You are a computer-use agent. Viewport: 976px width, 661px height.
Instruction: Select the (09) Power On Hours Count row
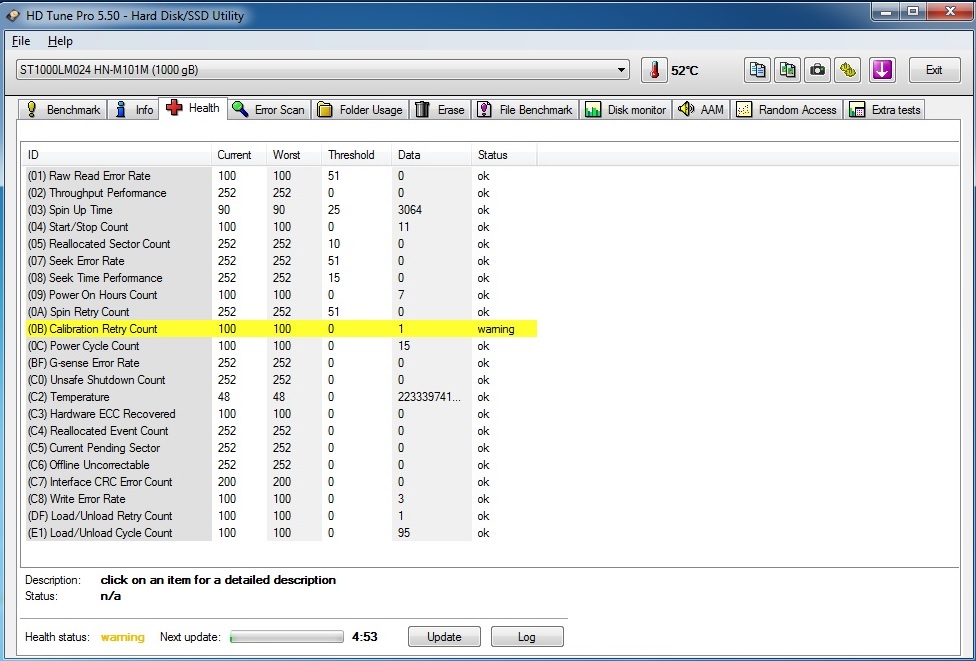[280, 295]
